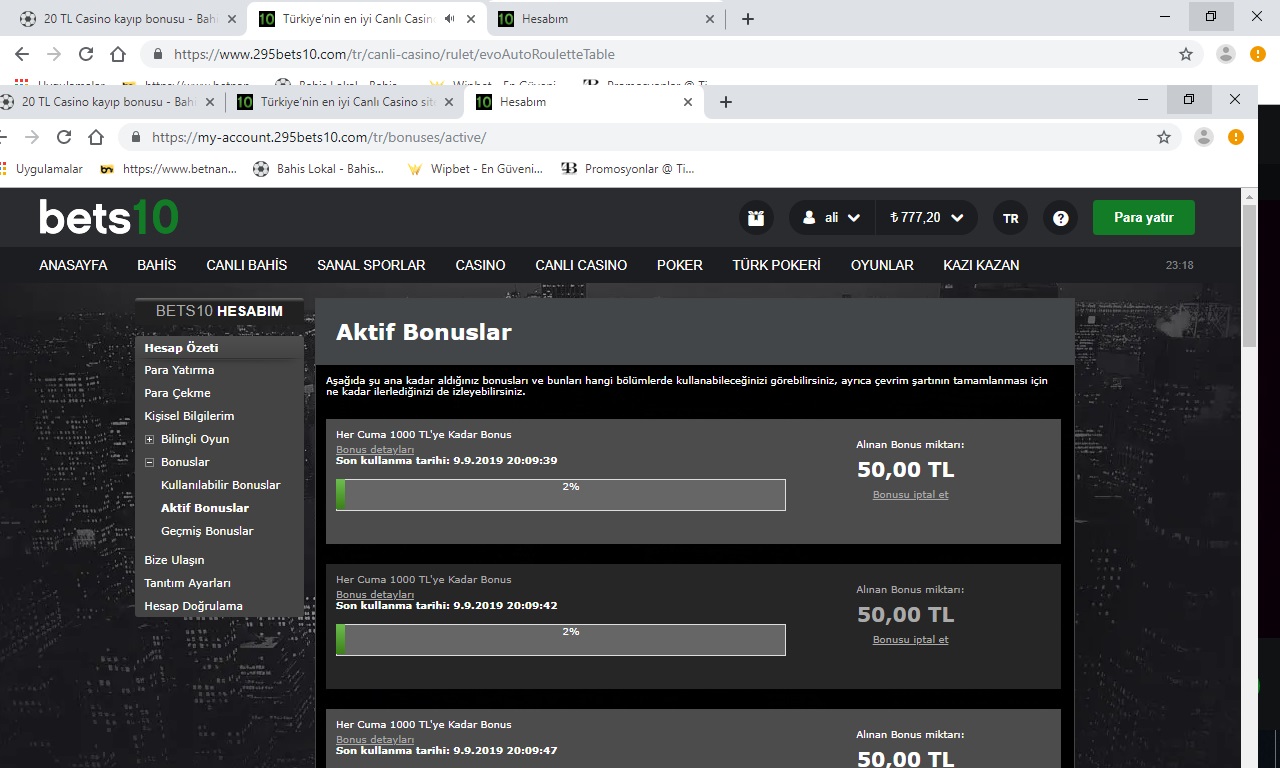Open TÜRK POKERİ menu

(x=776, y=265)
